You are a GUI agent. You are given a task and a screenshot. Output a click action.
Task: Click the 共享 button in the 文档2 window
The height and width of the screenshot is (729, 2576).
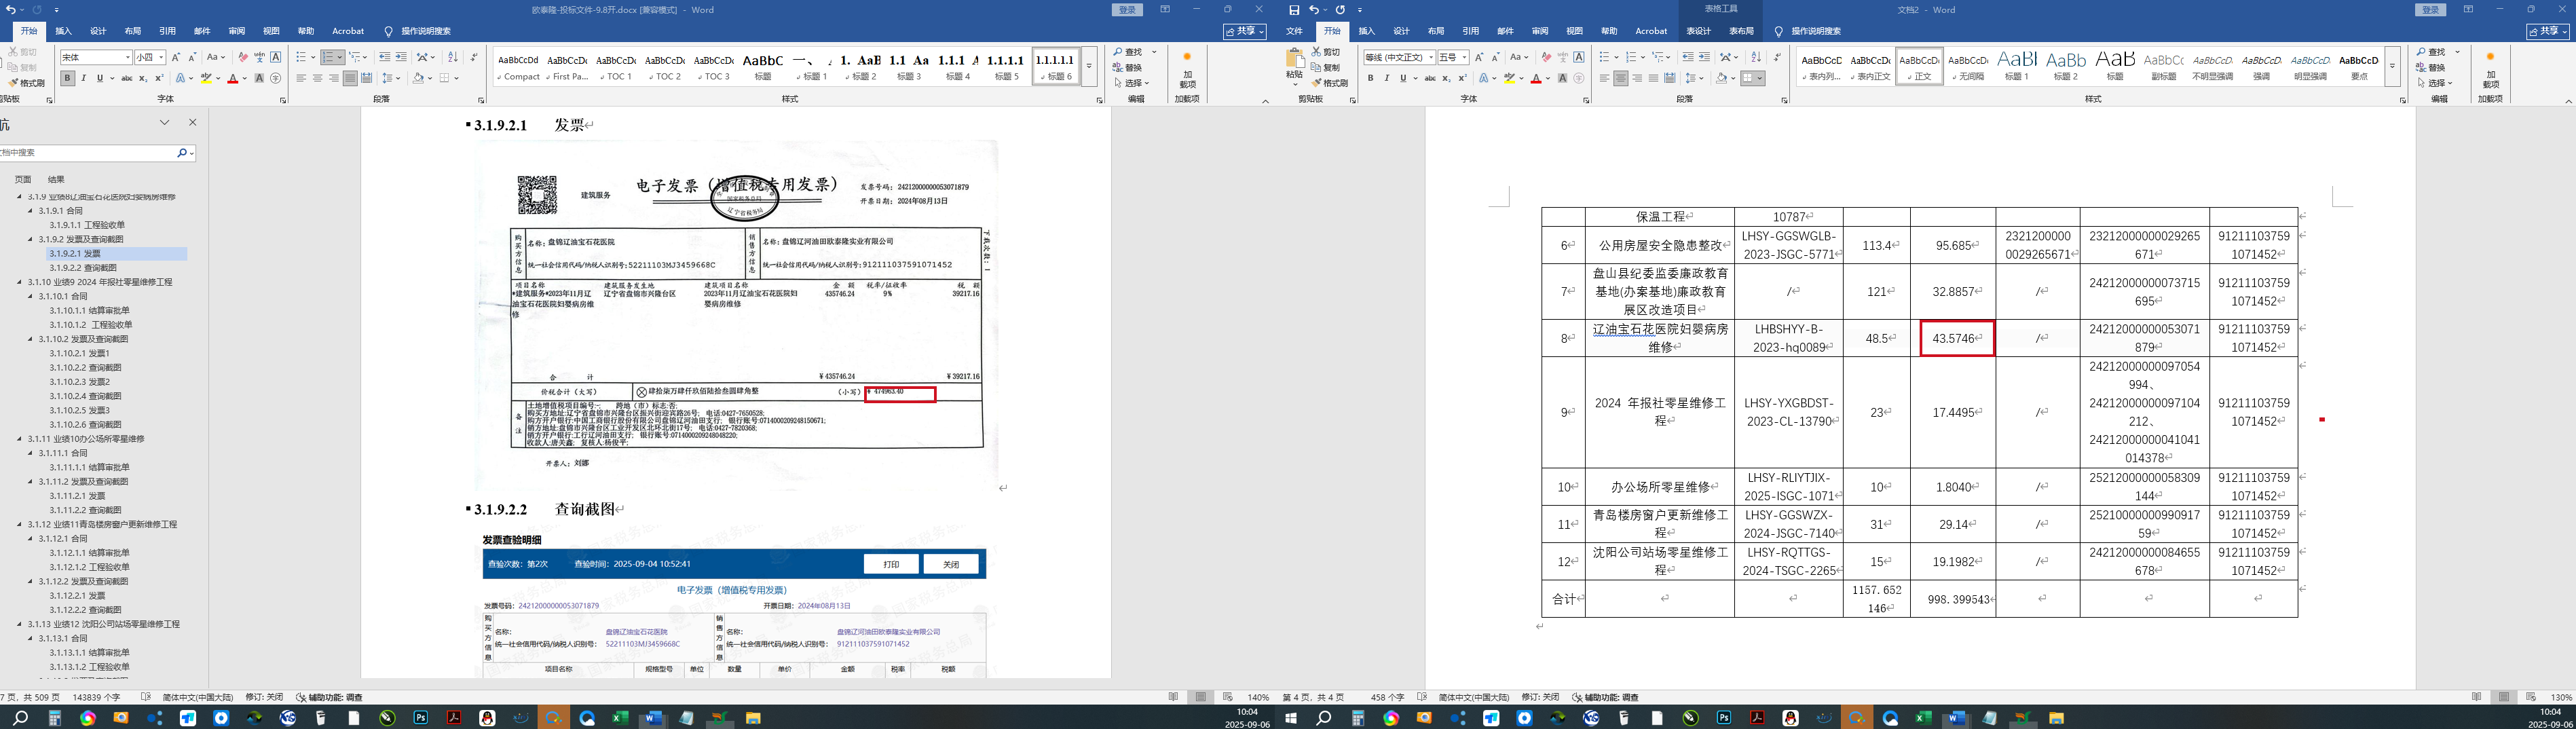point(2547,31)
